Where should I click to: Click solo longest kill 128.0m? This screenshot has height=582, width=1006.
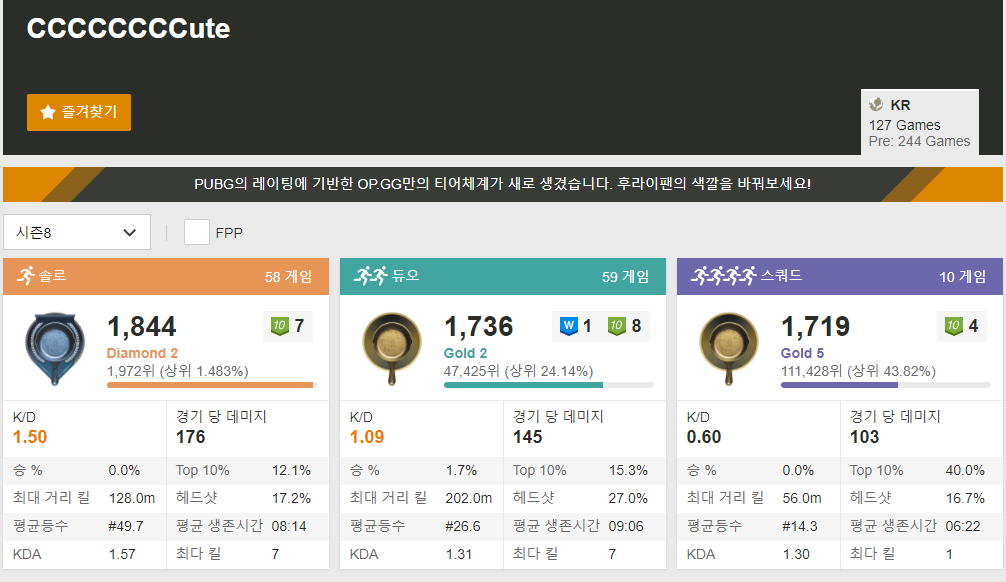[132, 498]
